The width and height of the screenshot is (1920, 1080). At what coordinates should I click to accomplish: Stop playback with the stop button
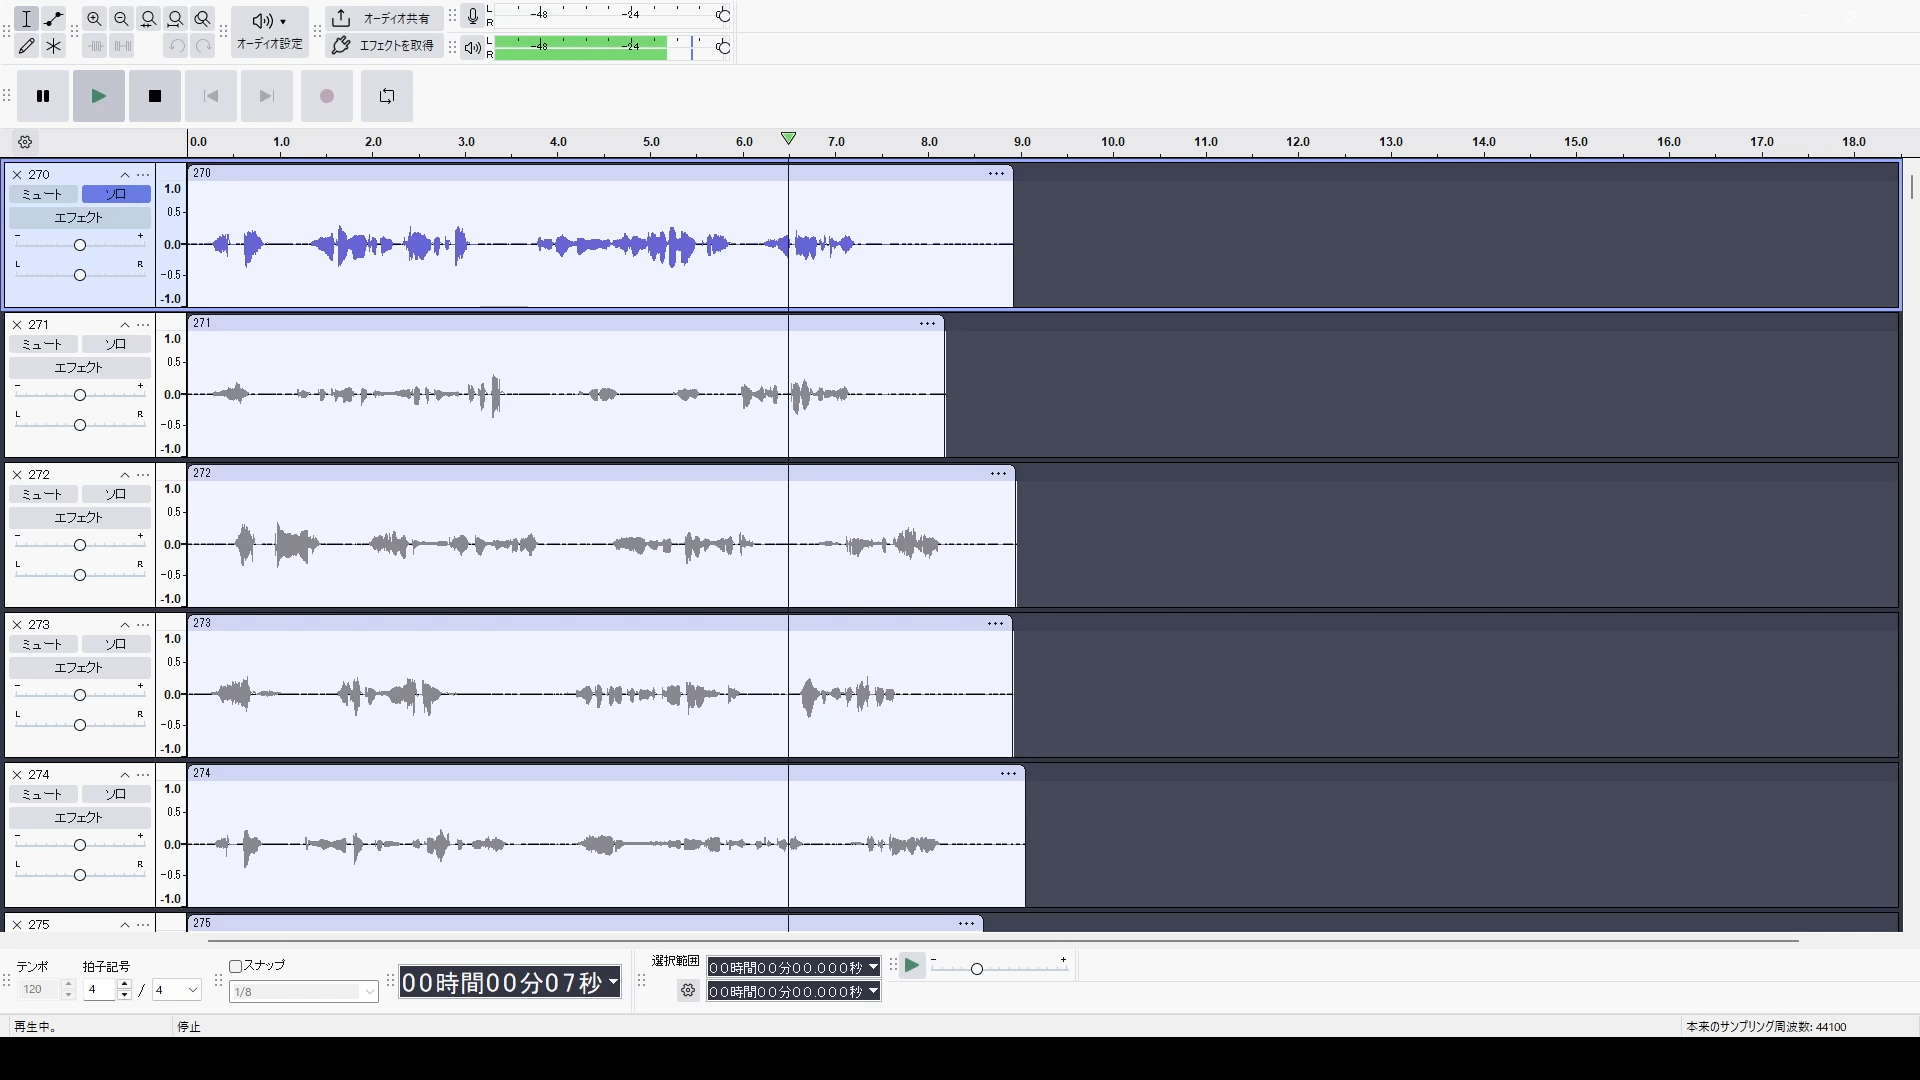click(x=155, y=96)
